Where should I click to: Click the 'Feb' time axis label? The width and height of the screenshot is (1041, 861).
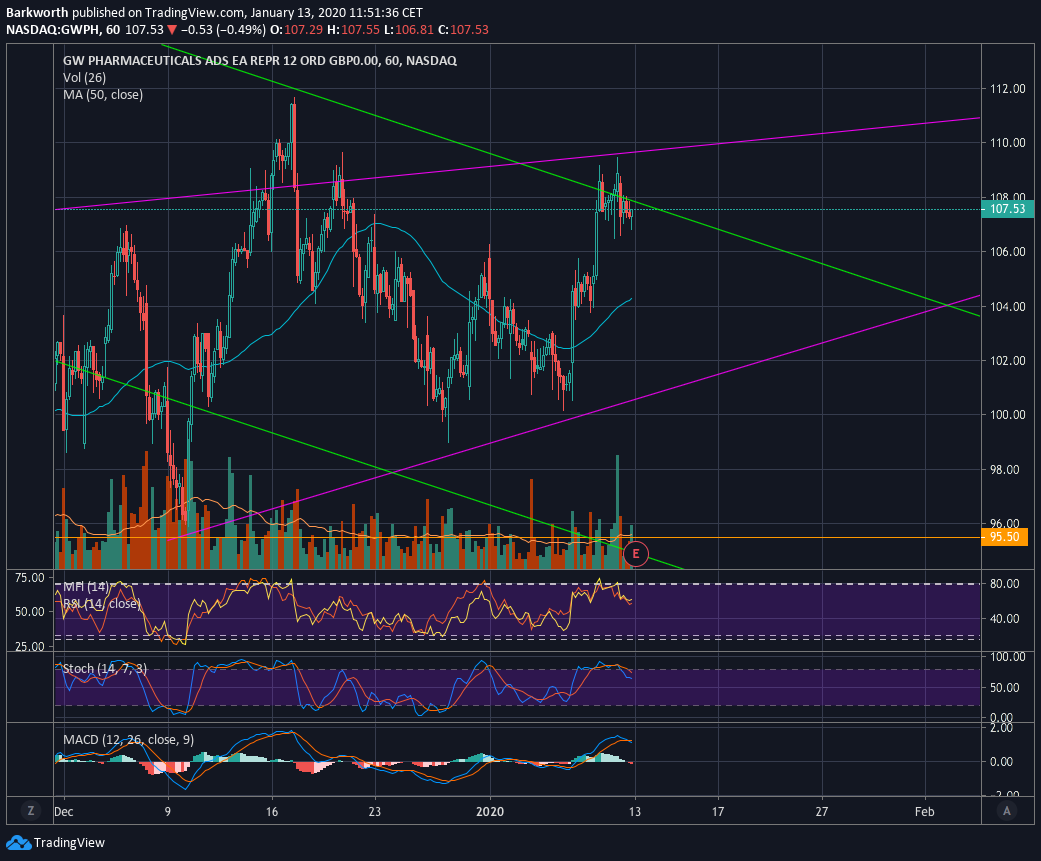pos(924,811)
